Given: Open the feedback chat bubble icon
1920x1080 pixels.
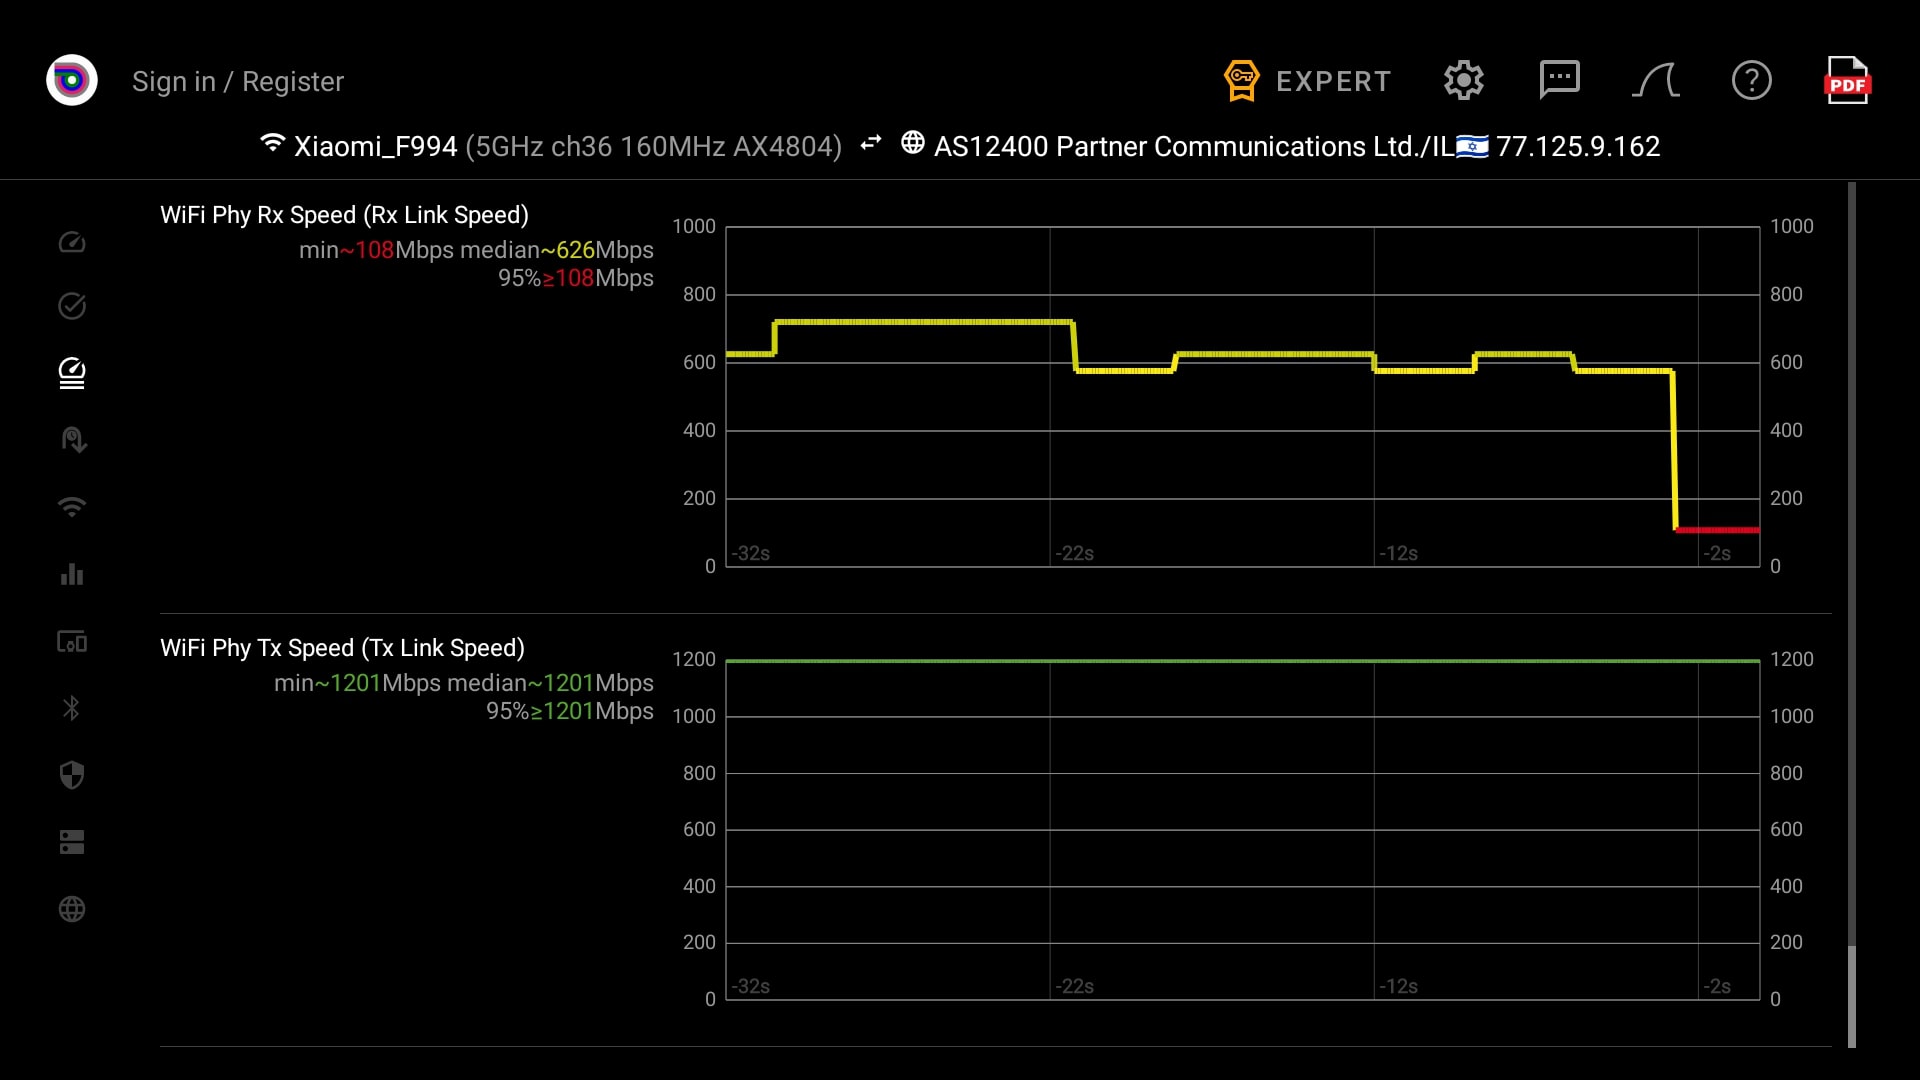Looking at the screenshot, I should [x=1559, y=80].
